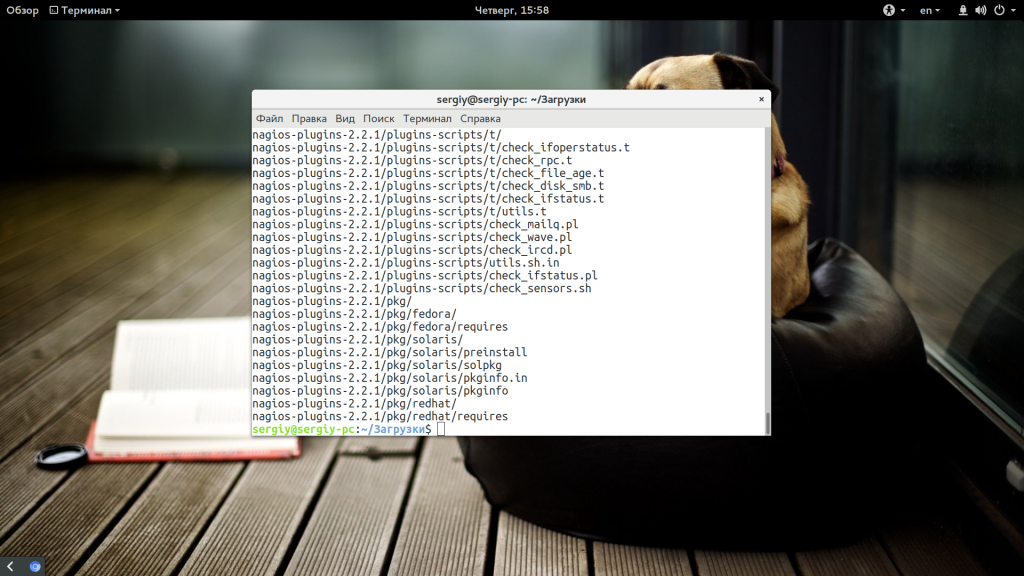Image resolution: width=1024 pixels, height=576 pixels.
Task: Close the terminal window
Action: (761, 99)
